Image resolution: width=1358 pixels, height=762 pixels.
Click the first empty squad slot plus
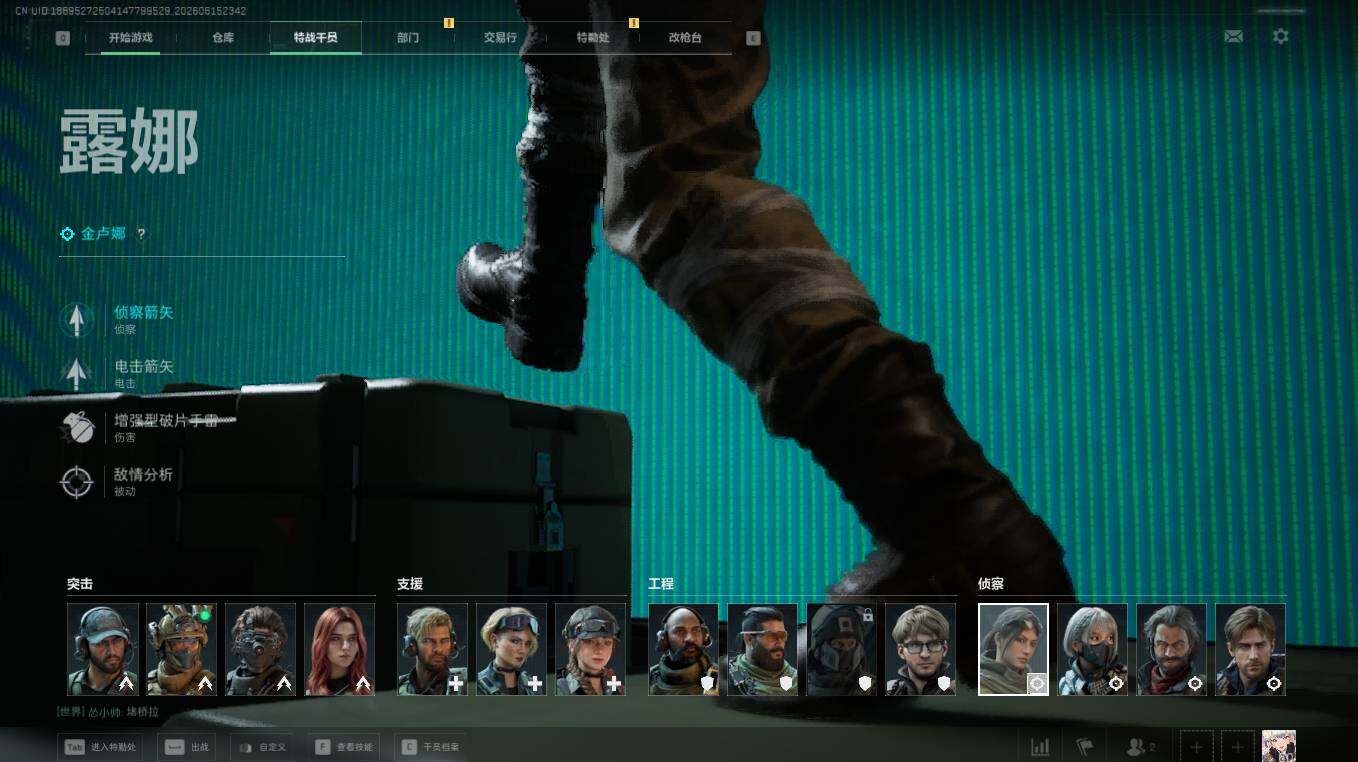pos(1197,747)
